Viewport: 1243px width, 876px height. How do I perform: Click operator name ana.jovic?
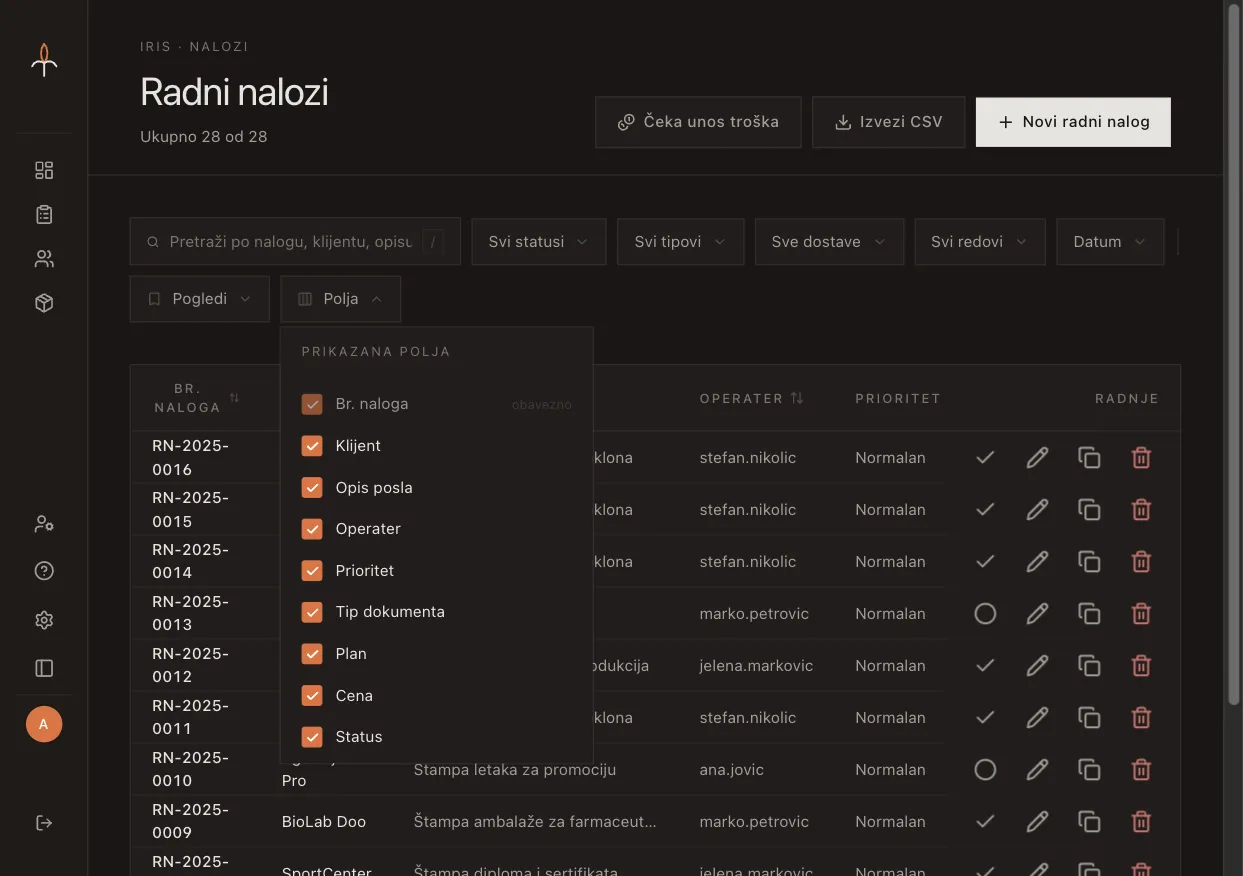(x=734, y=770)
